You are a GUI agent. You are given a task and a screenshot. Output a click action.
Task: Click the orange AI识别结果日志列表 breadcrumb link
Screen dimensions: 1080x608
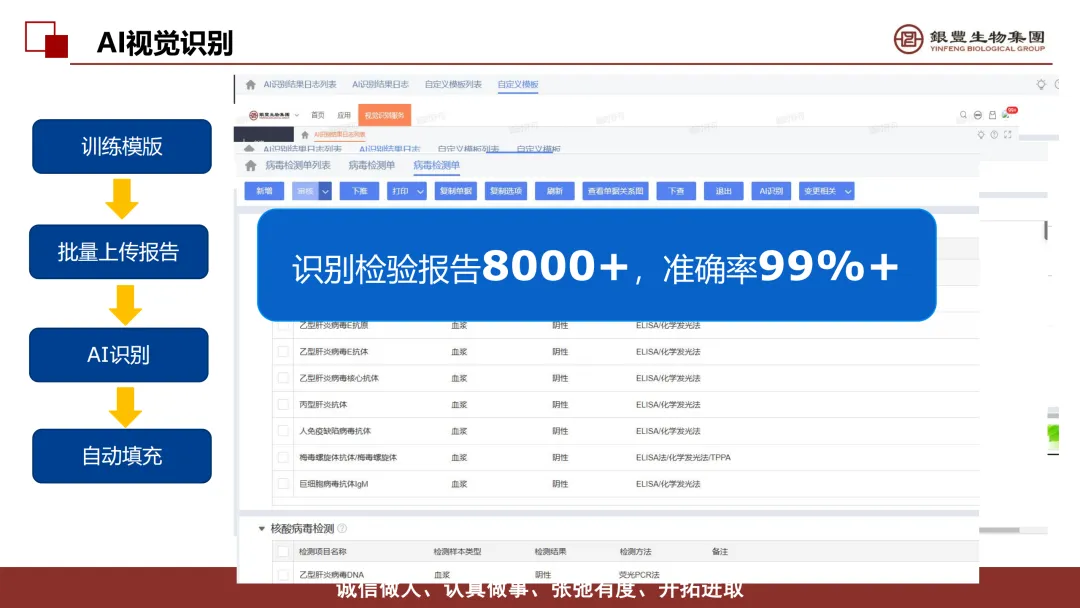click(x=340, y=135)
